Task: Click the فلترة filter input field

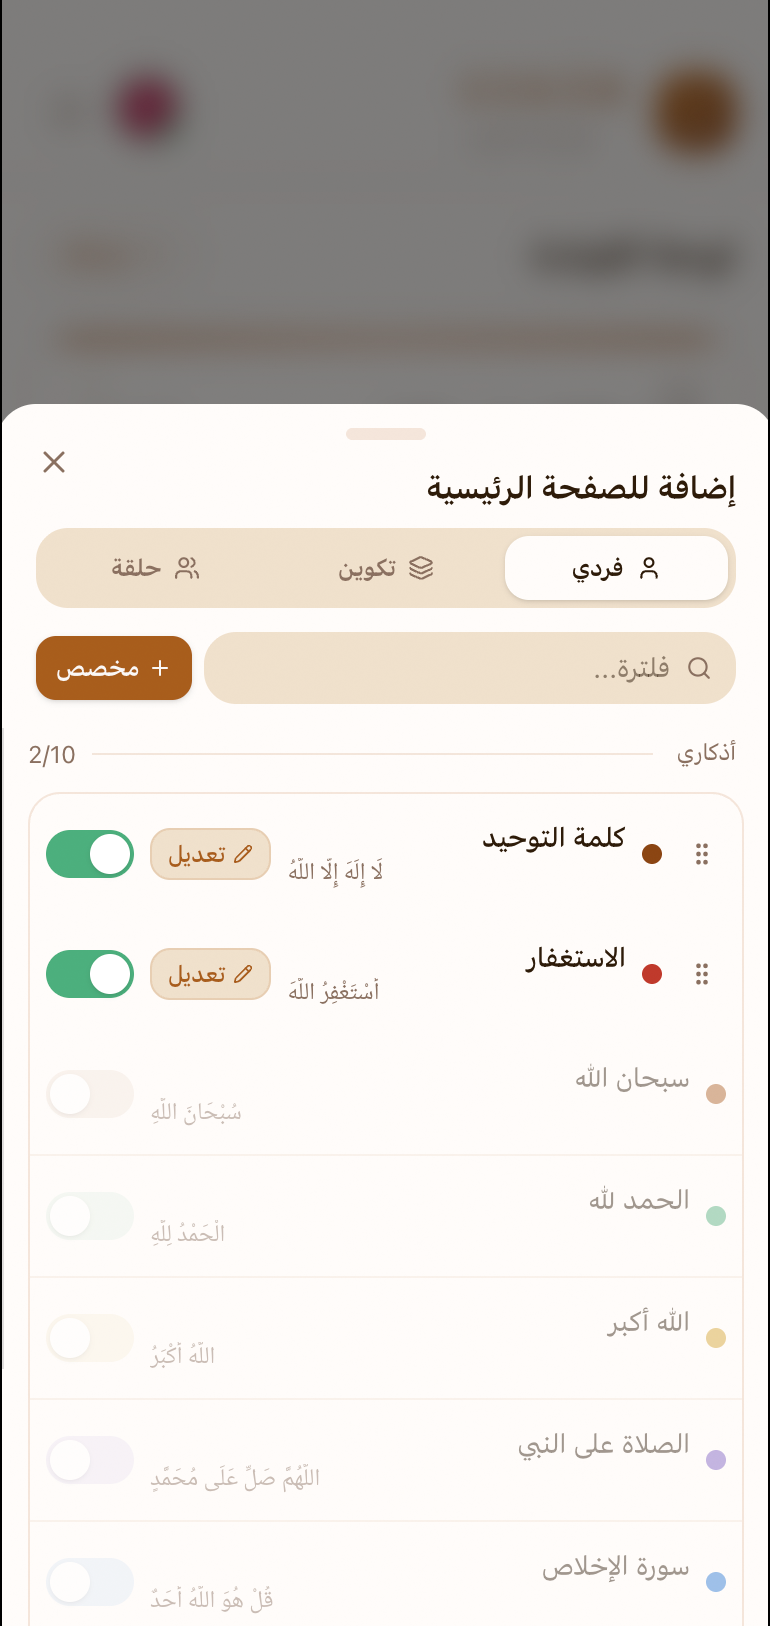Action: [470, 668]
